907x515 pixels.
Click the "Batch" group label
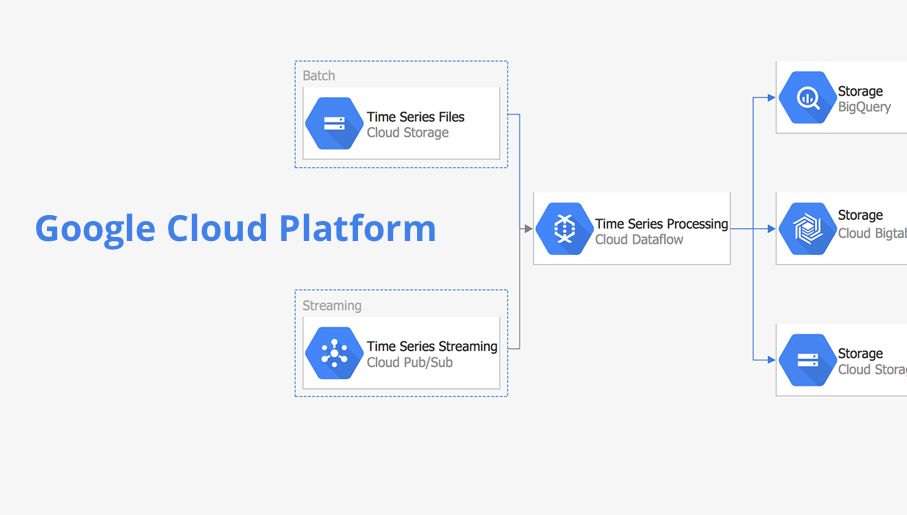pos(319,76)
